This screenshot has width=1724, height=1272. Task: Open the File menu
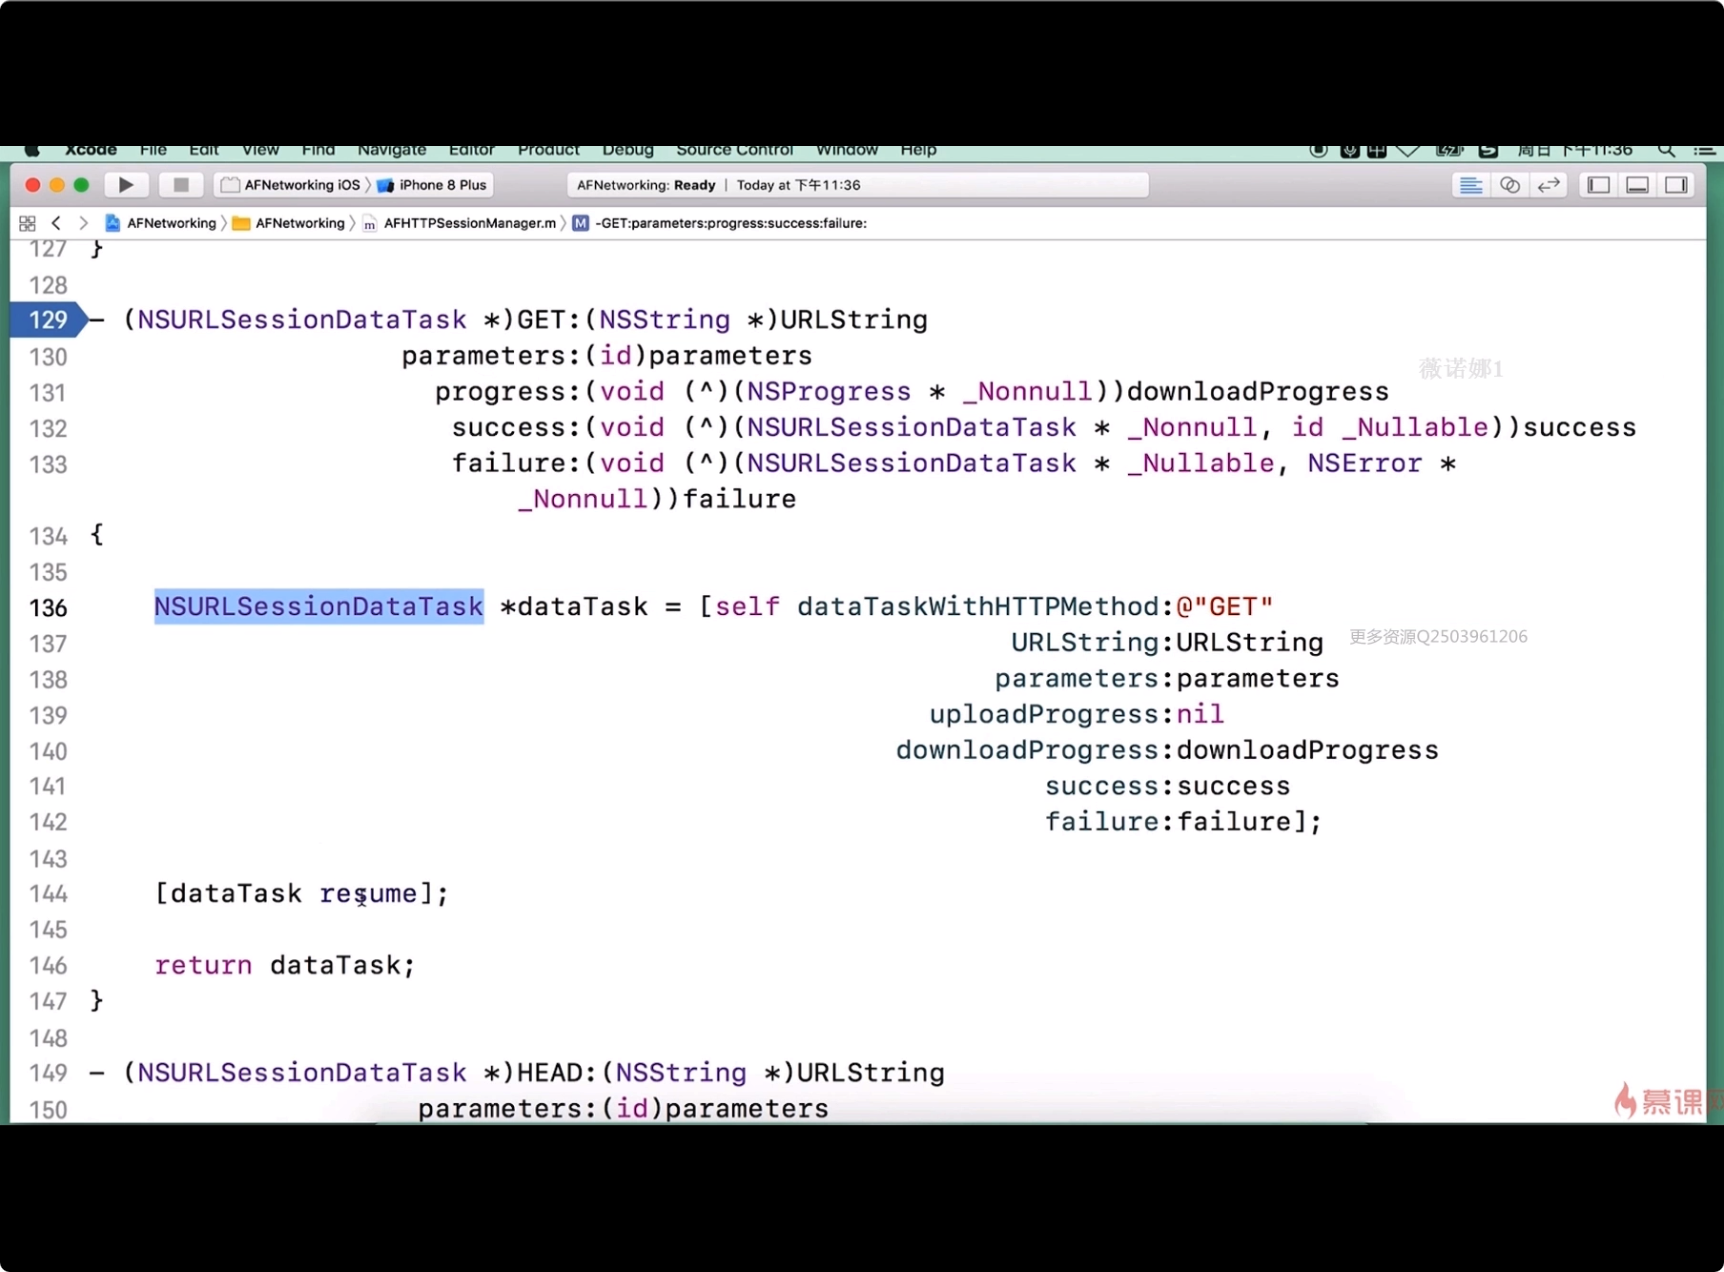point(153,150)
